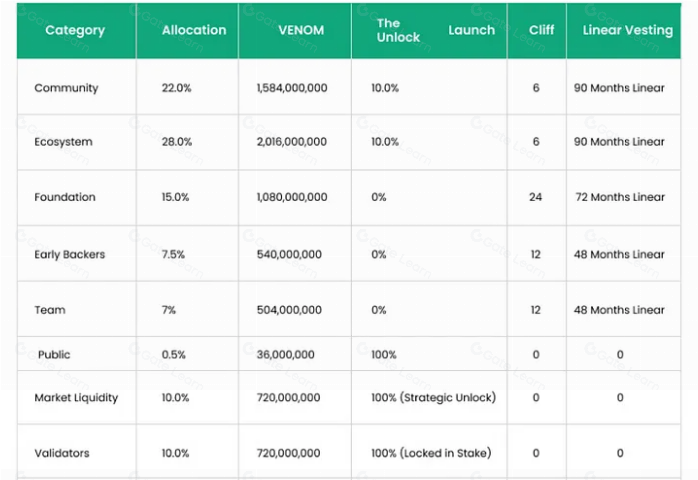
Task: Select the Linear Vesting column header
Action: (x=627, y=30)
